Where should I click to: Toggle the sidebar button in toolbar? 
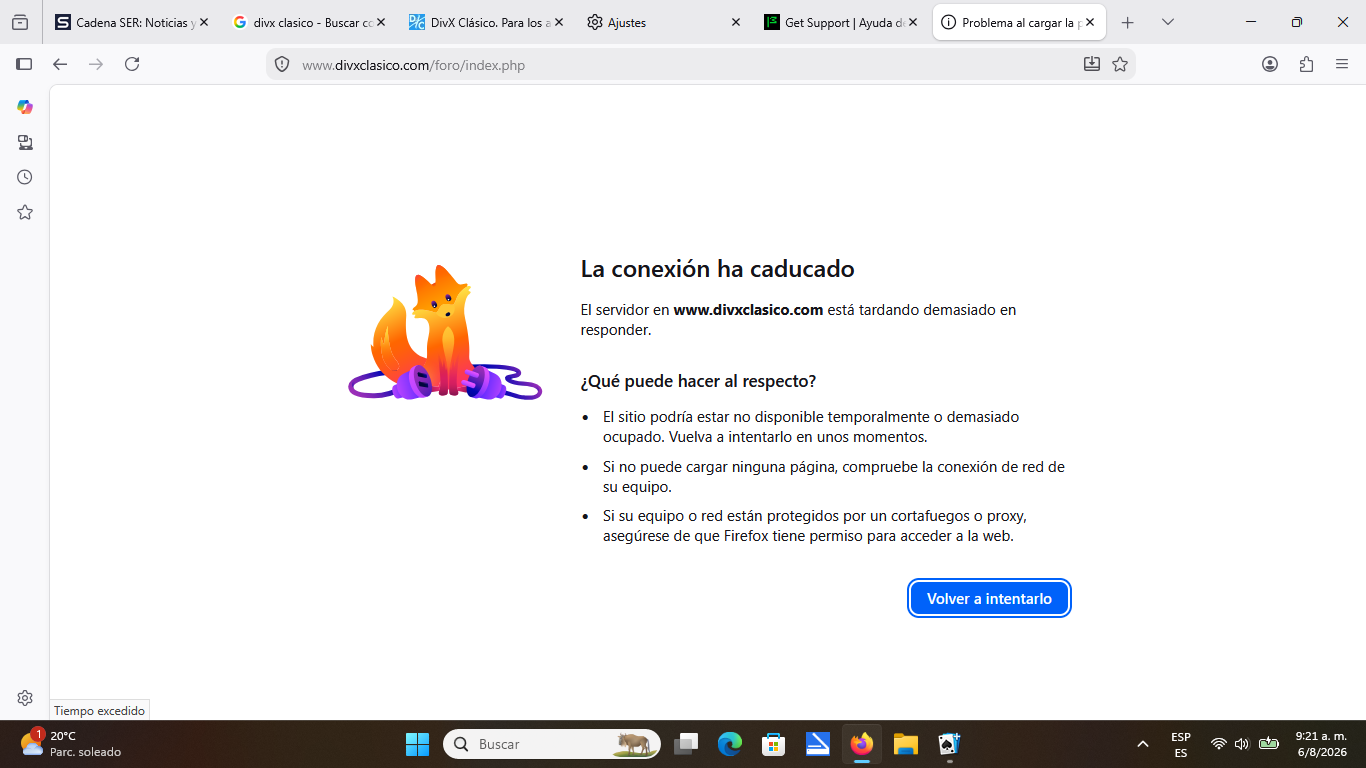24,64
